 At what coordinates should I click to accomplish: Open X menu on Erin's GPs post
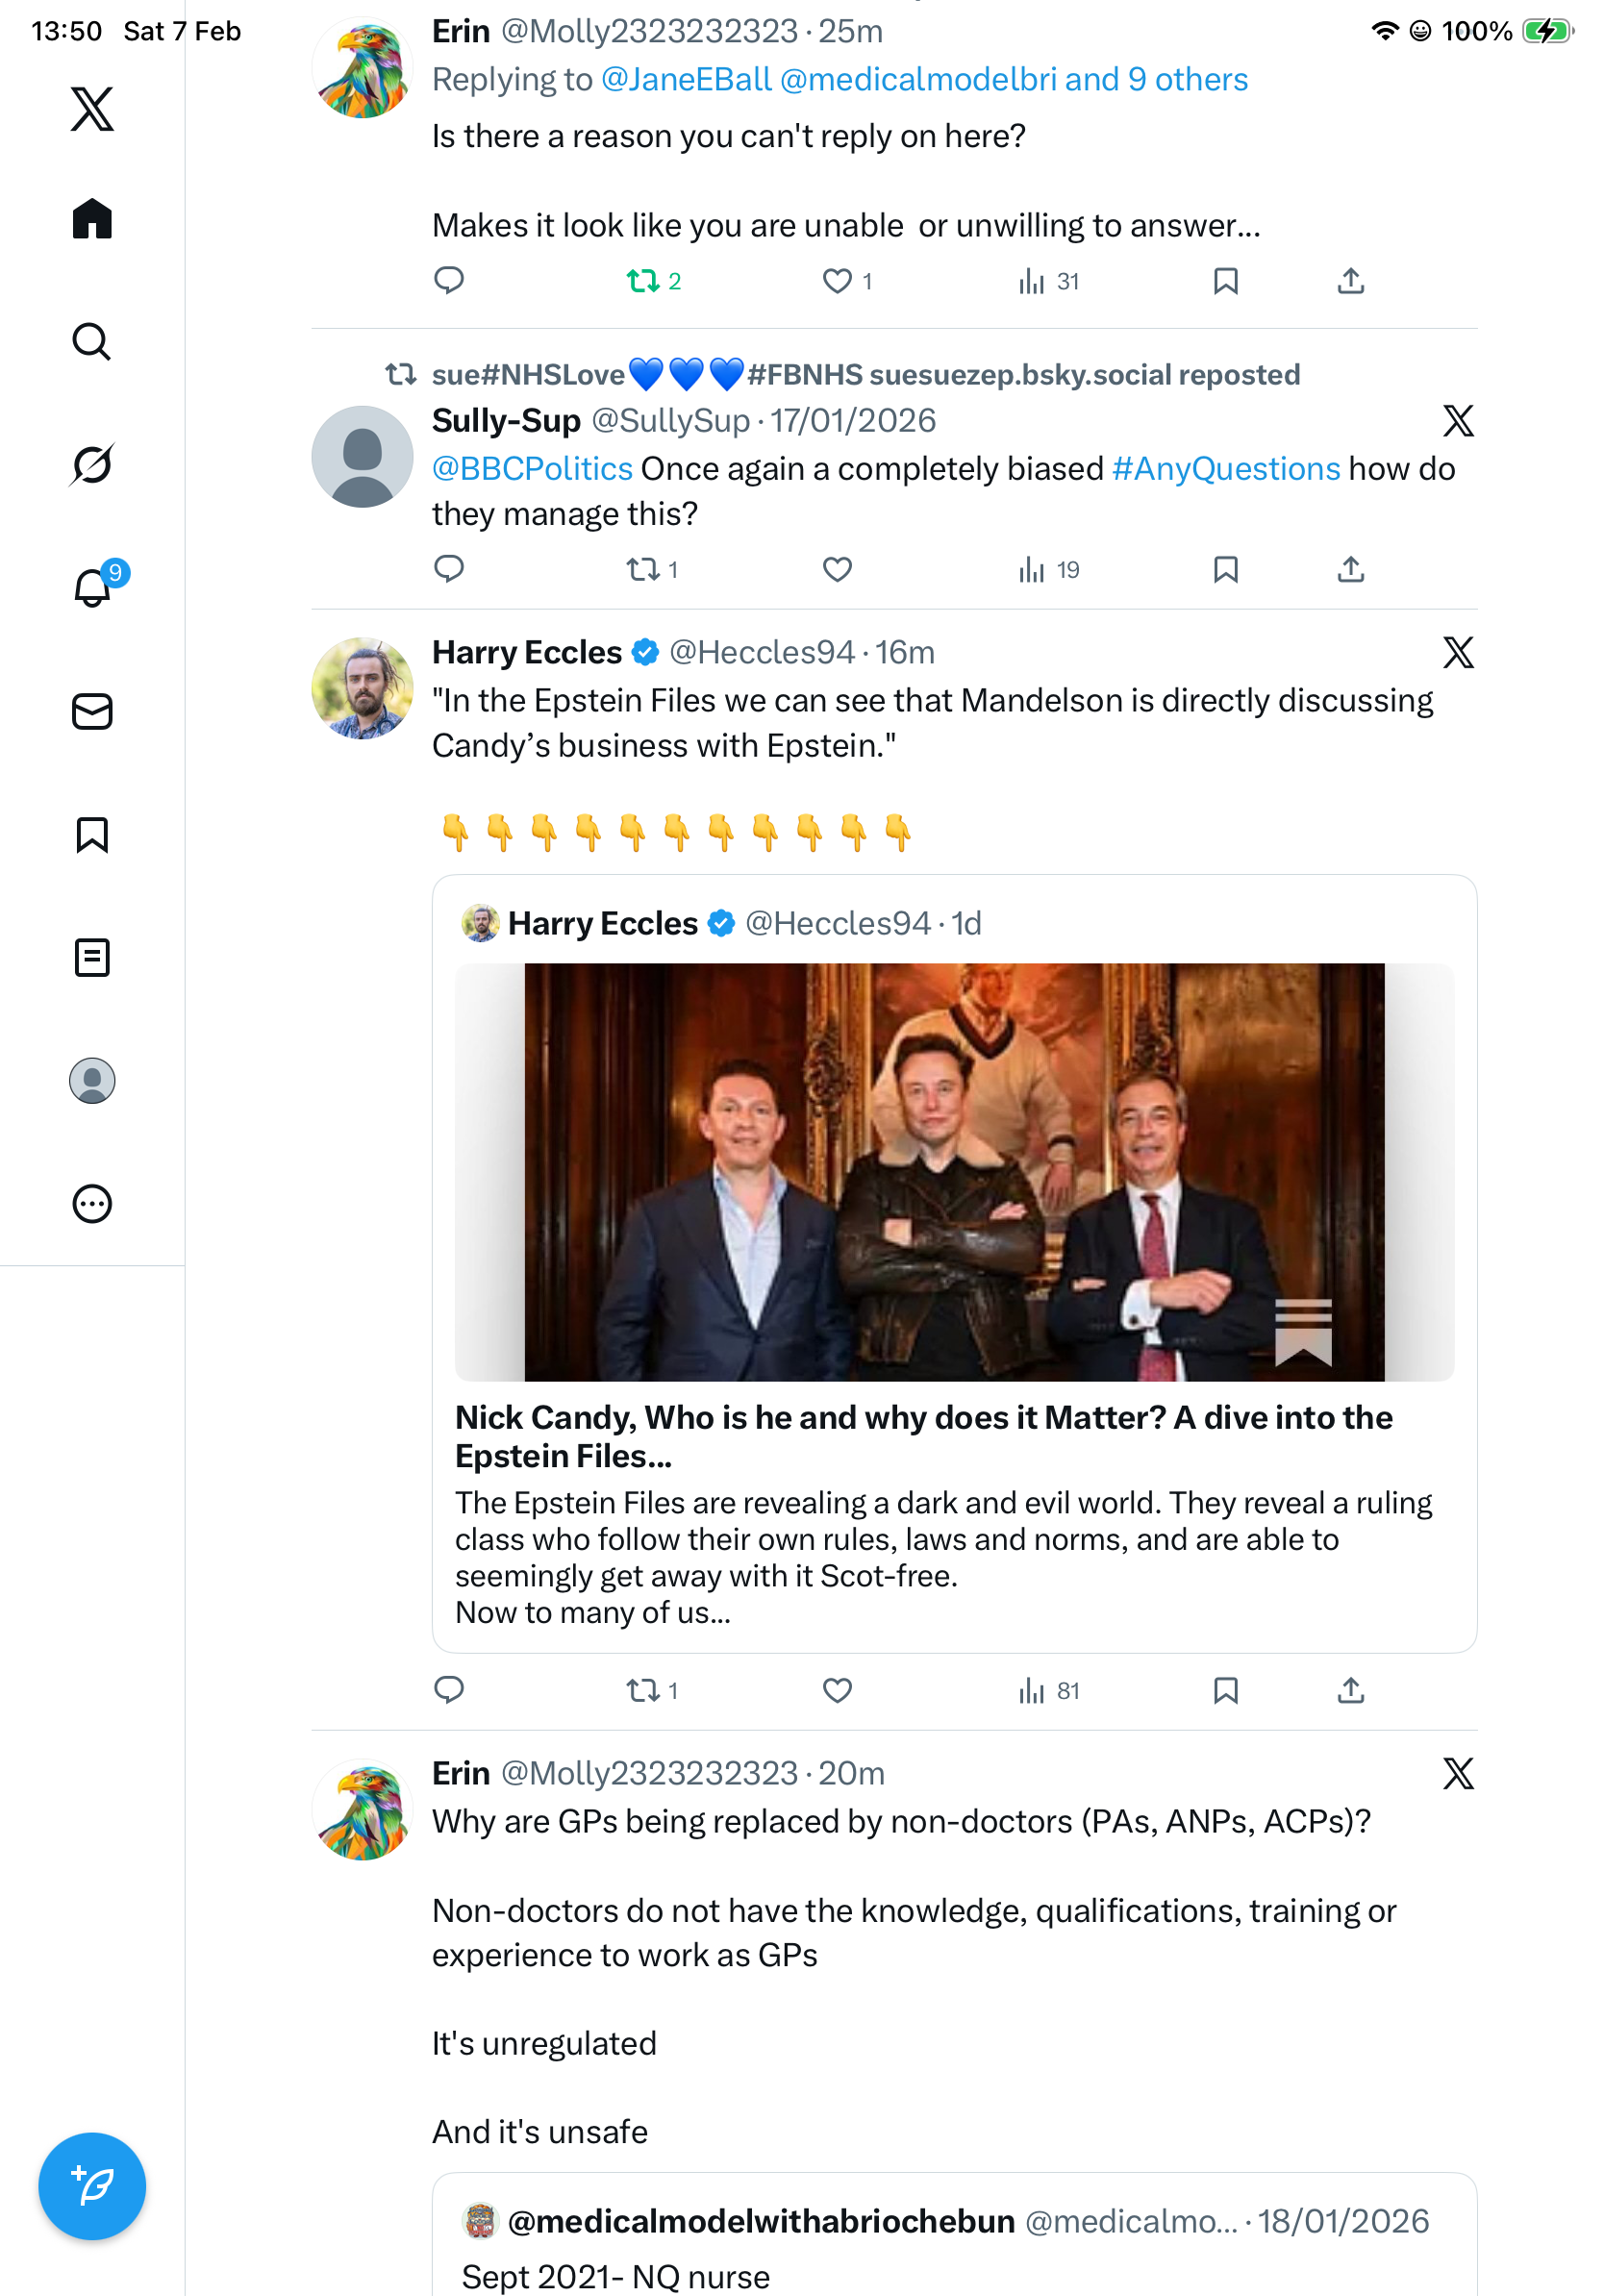pos(1458,1774)
